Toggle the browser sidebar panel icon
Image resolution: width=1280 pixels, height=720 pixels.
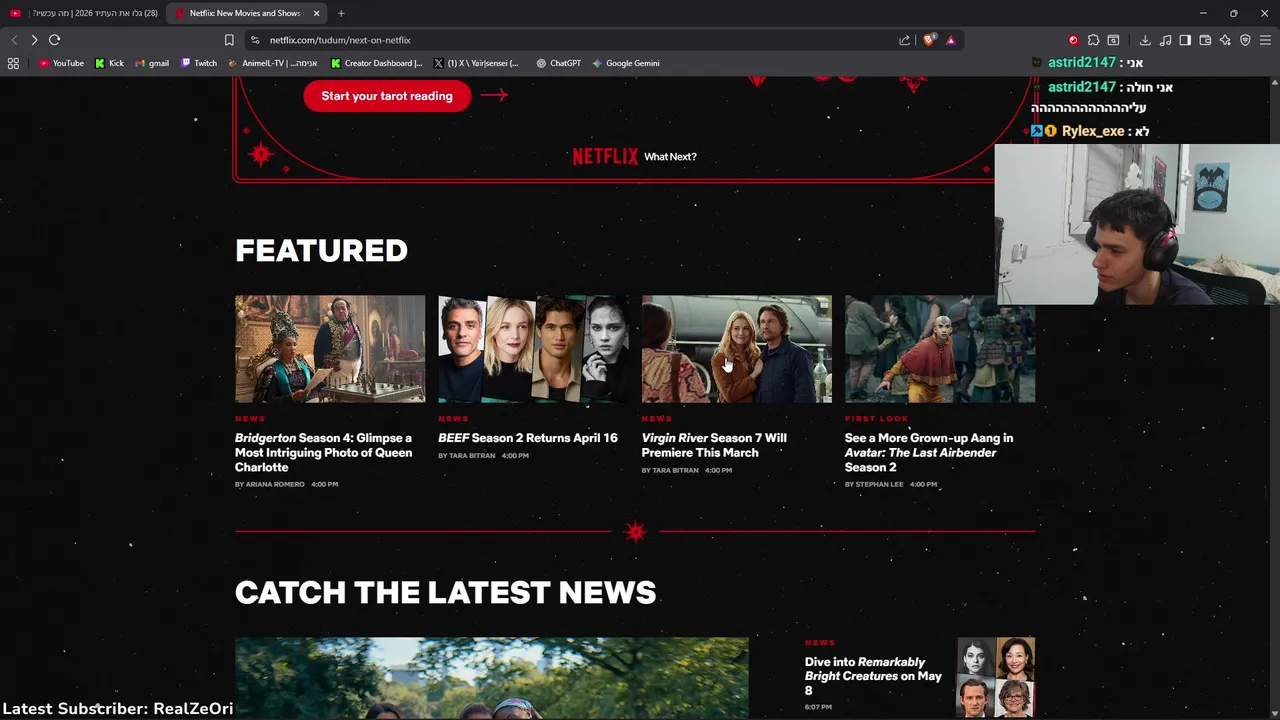click(1185, 40)
